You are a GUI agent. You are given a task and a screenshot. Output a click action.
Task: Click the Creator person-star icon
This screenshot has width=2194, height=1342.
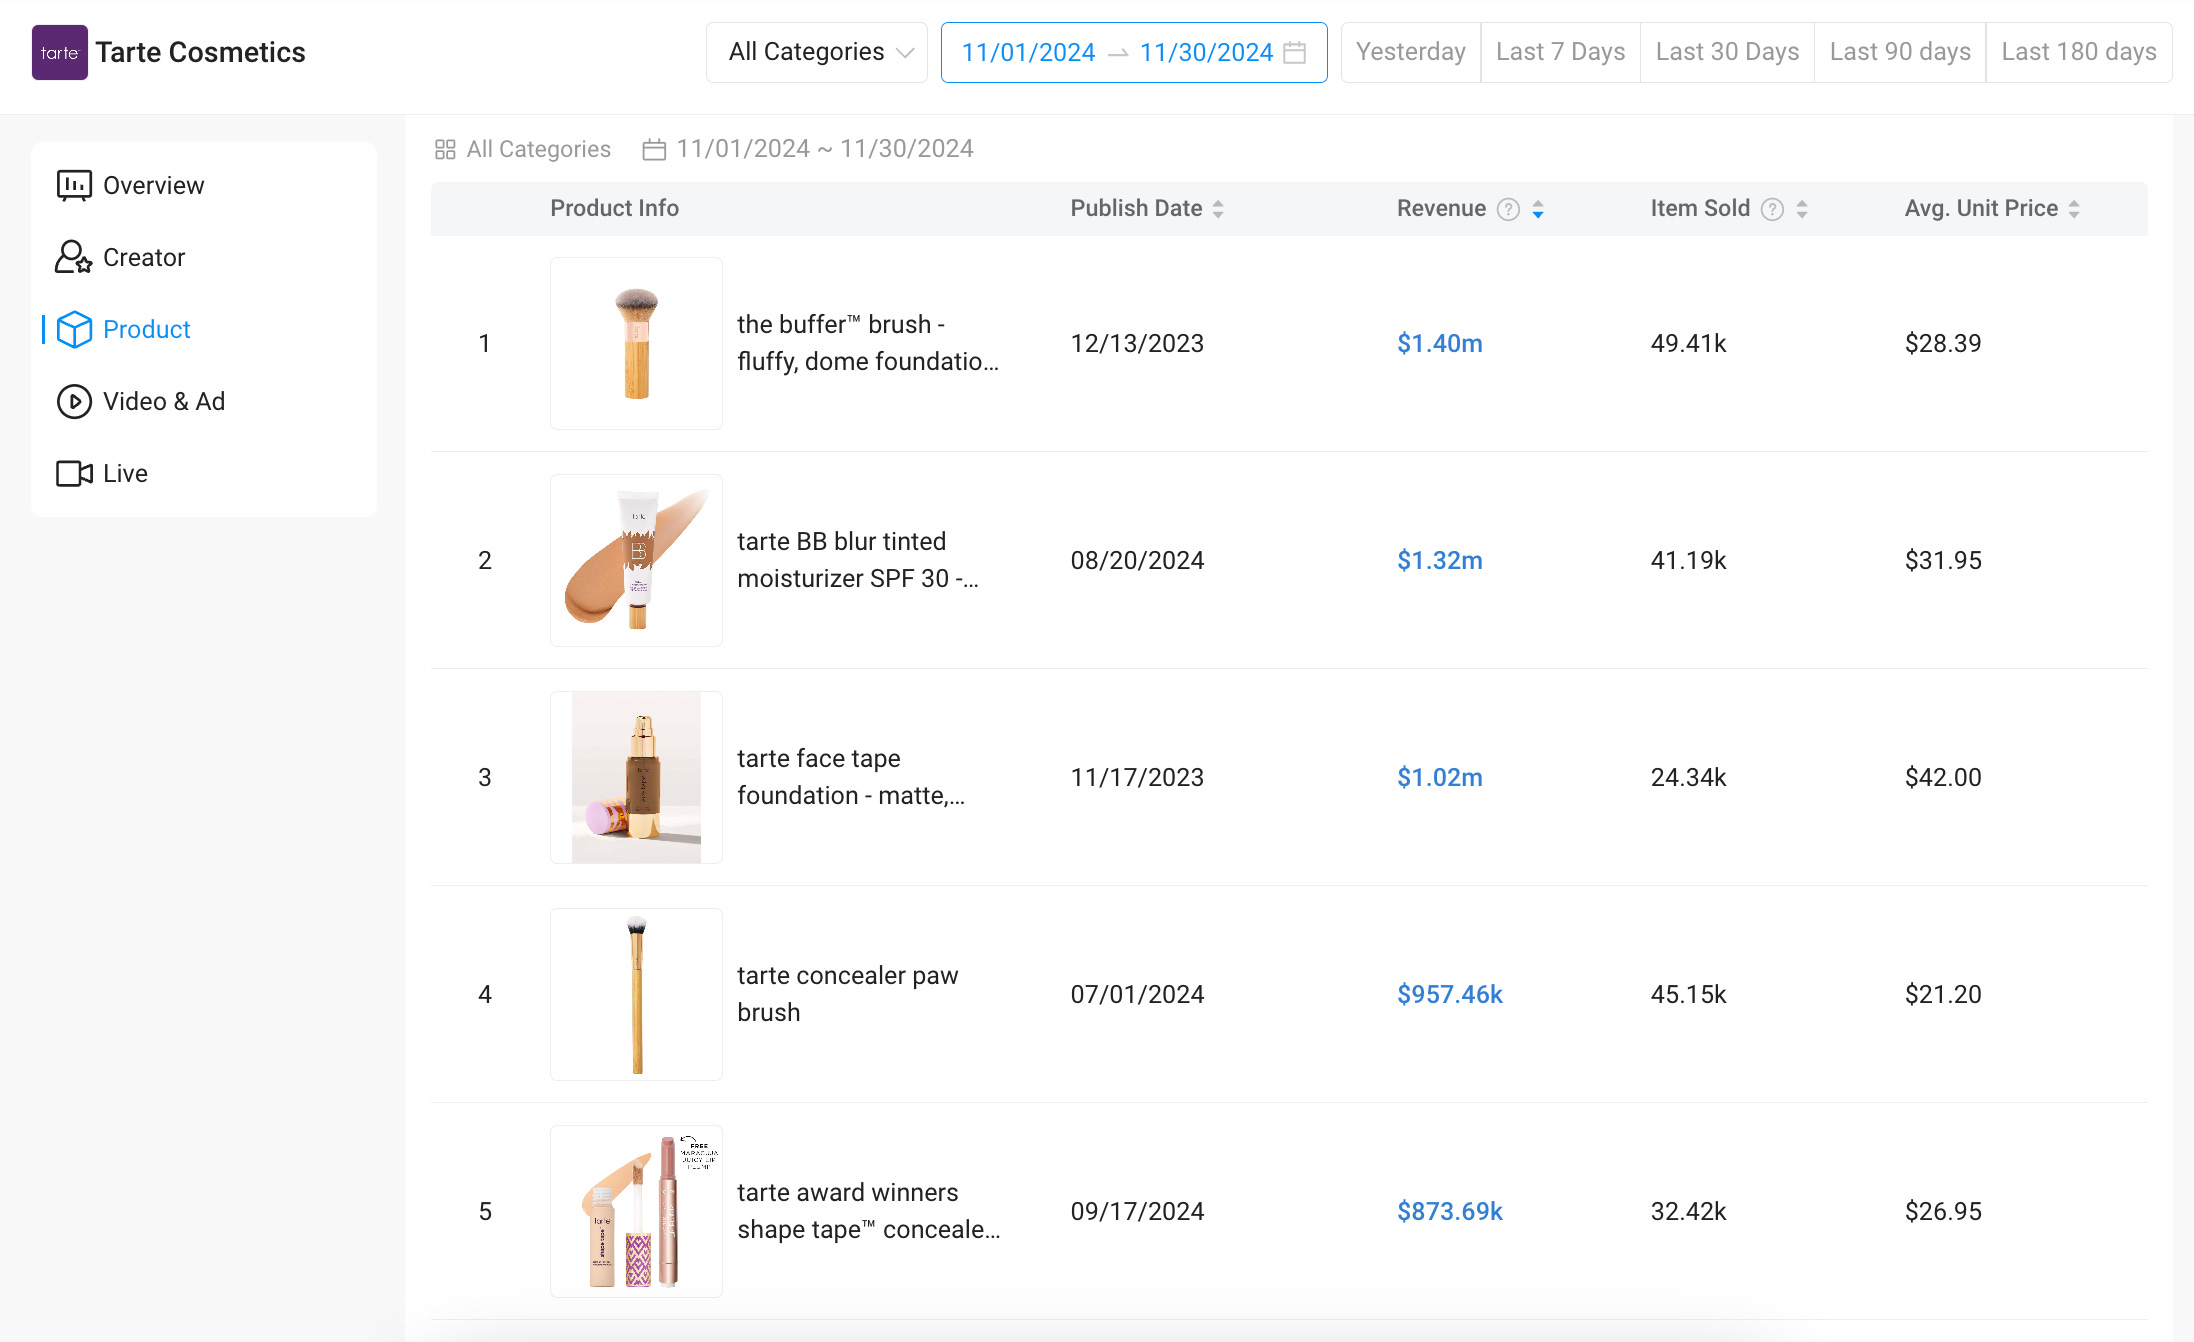pos(74,257)
